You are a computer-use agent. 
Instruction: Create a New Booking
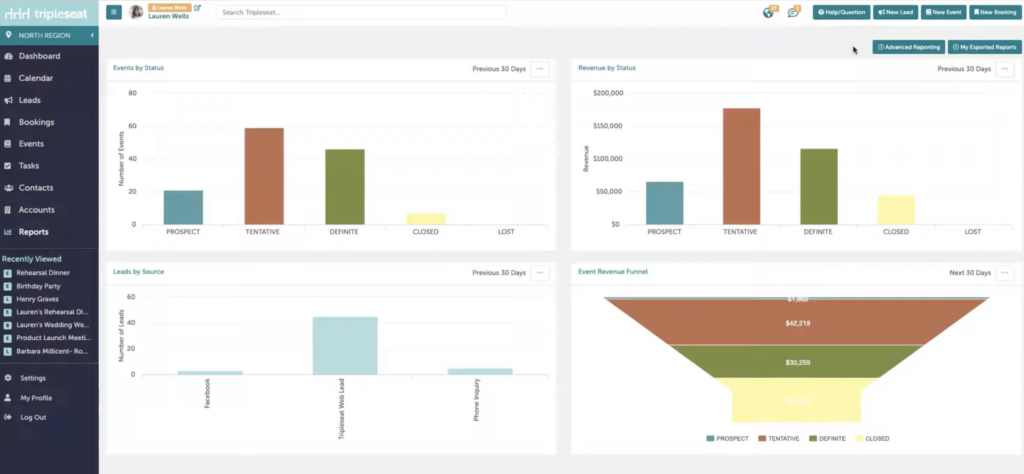coord(995,12)
